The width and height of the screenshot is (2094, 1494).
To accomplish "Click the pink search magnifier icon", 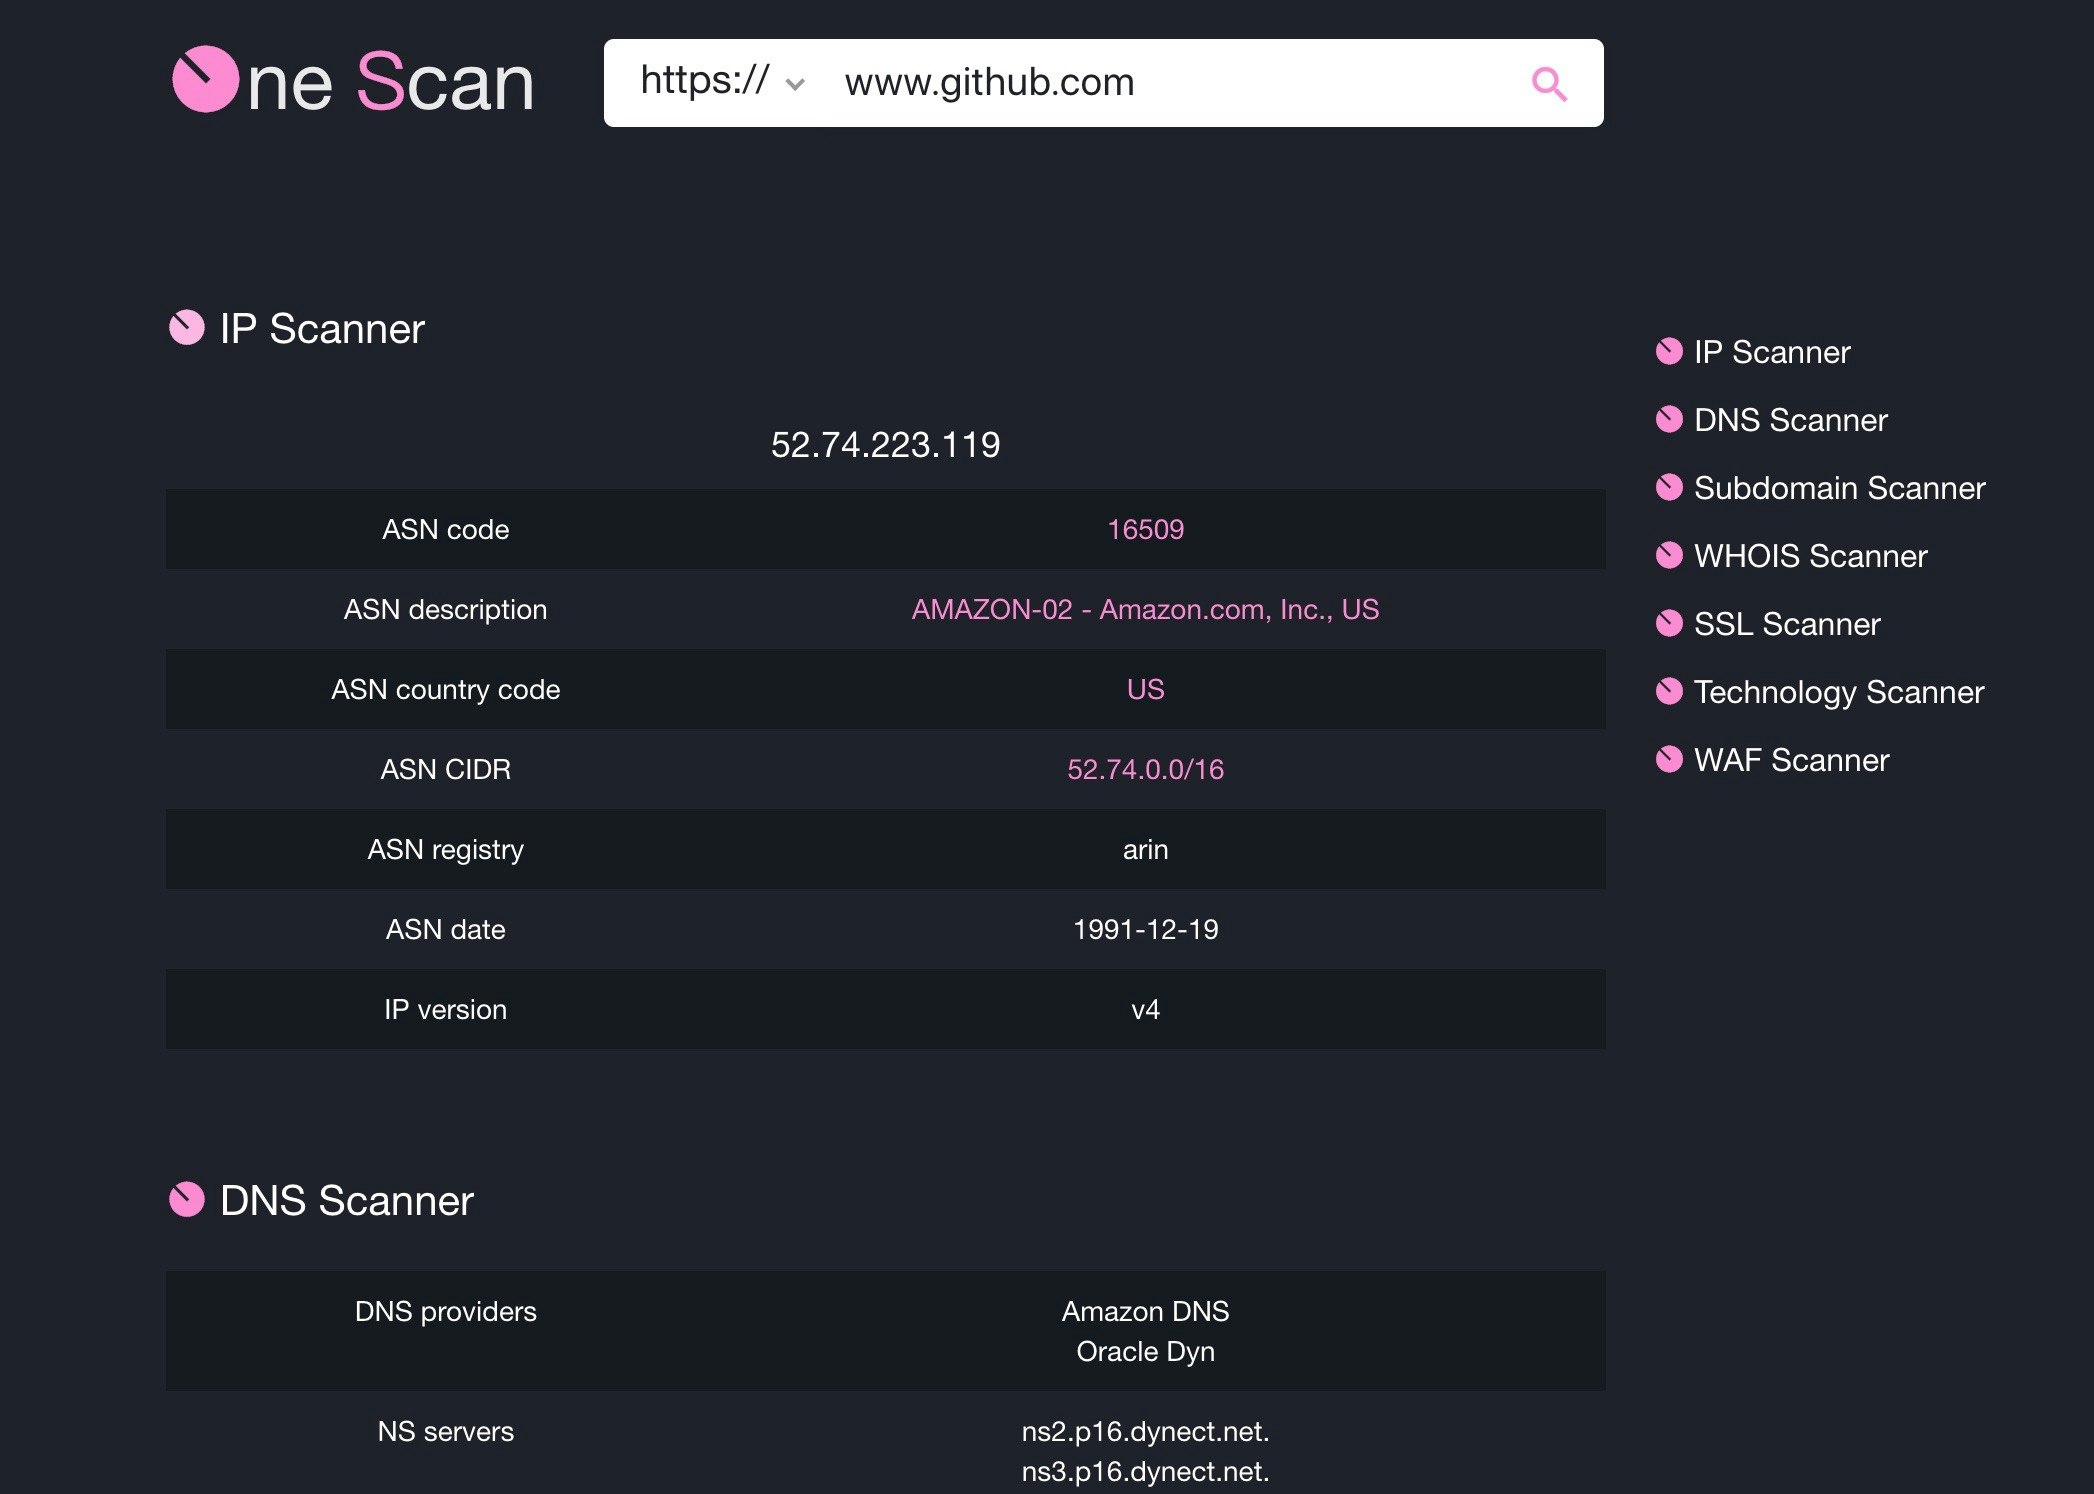I will click(x=1548, y=84).
